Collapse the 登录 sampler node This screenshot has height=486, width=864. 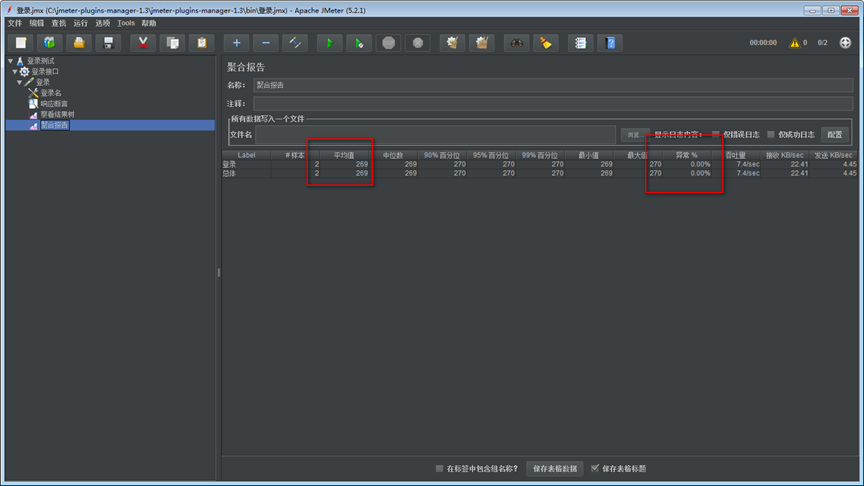coord(19,82)
